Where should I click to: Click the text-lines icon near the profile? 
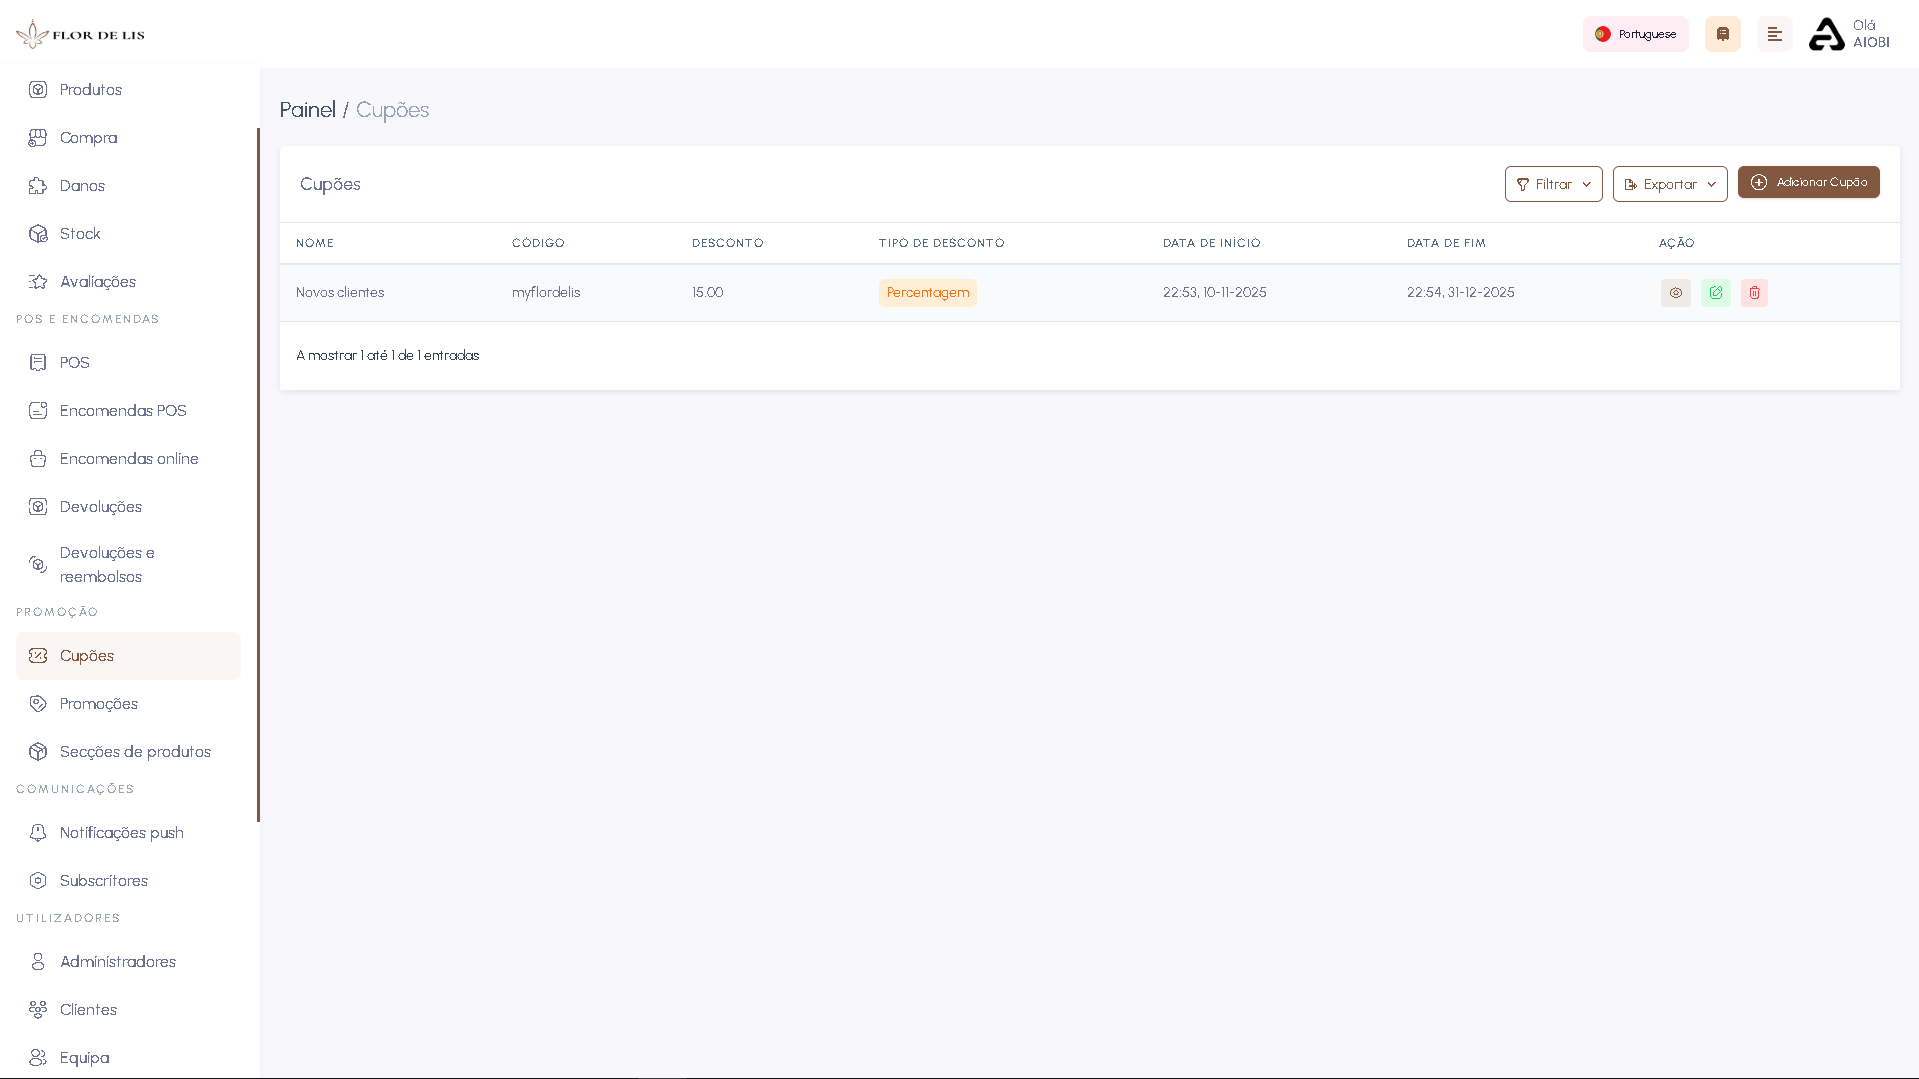tap(1775, 33)
